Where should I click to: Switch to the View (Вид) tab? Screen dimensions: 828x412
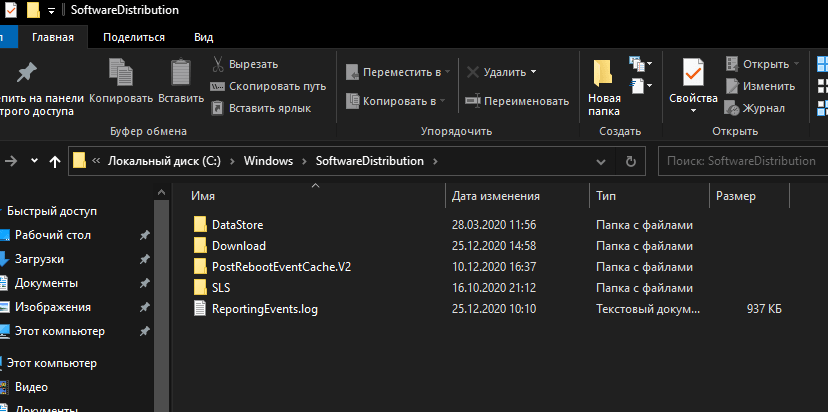[203, 37]
